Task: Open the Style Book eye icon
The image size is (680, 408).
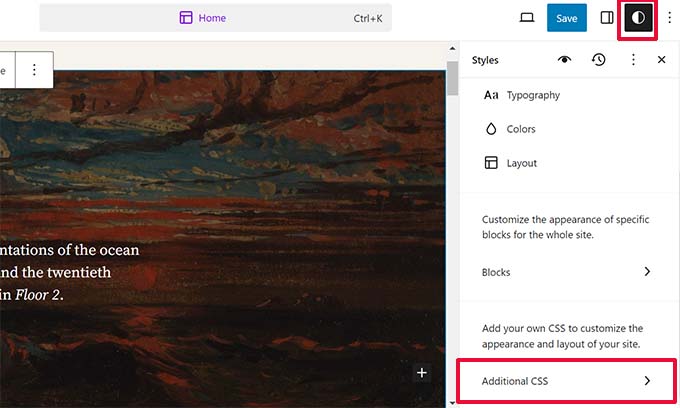Action: point(565,60)
